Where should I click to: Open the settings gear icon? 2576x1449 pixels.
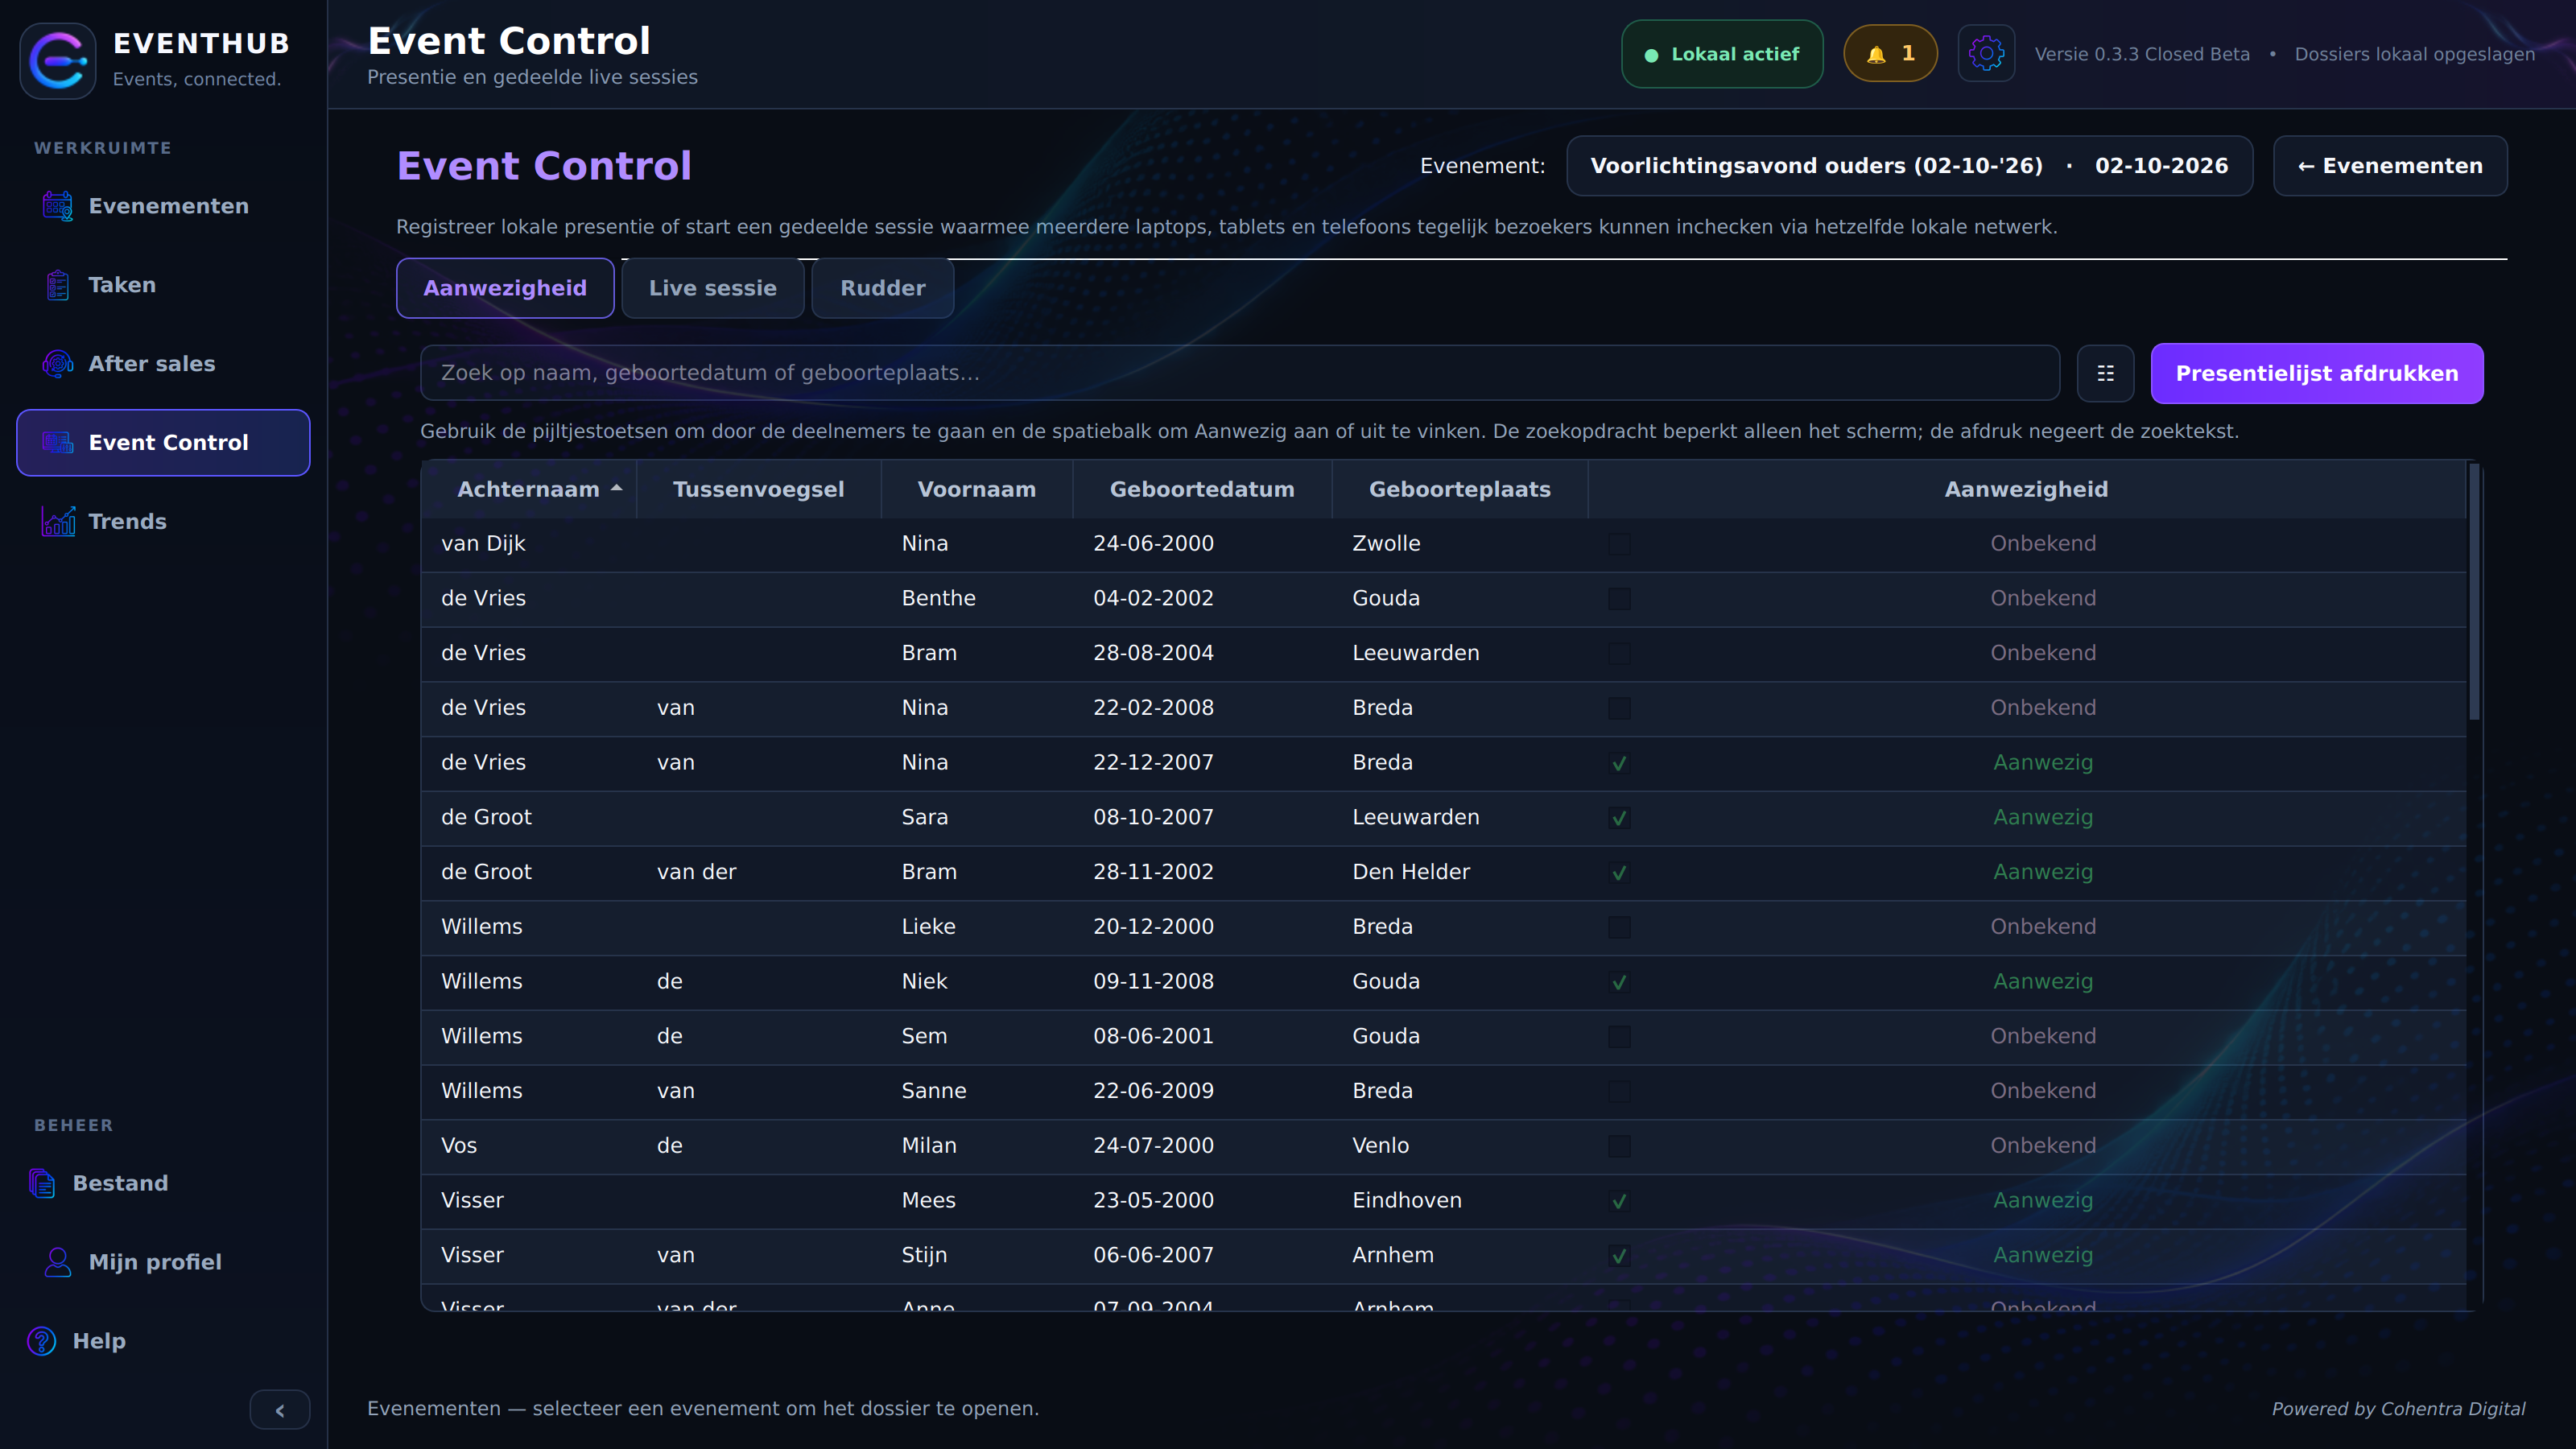pyautogui.click(x=1986, y=54)
